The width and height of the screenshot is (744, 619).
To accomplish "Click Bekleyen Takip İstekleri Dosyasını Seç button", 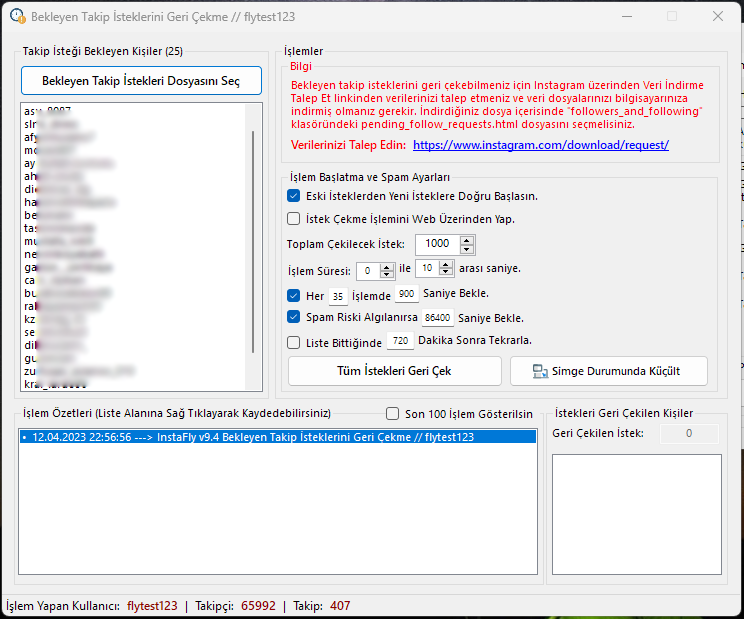I will click(x=141, y=81).
